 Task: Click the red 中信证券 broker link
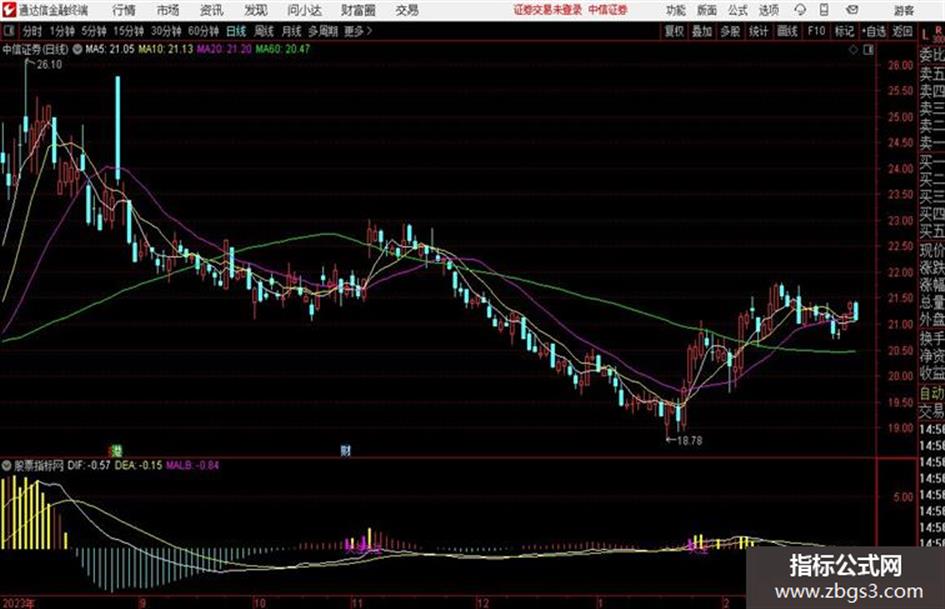pos(608,10)
